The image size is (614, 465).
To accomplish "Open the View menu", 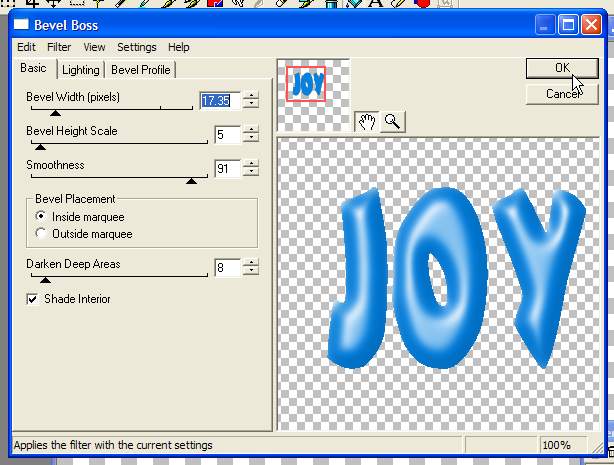I will click(94, 47).
